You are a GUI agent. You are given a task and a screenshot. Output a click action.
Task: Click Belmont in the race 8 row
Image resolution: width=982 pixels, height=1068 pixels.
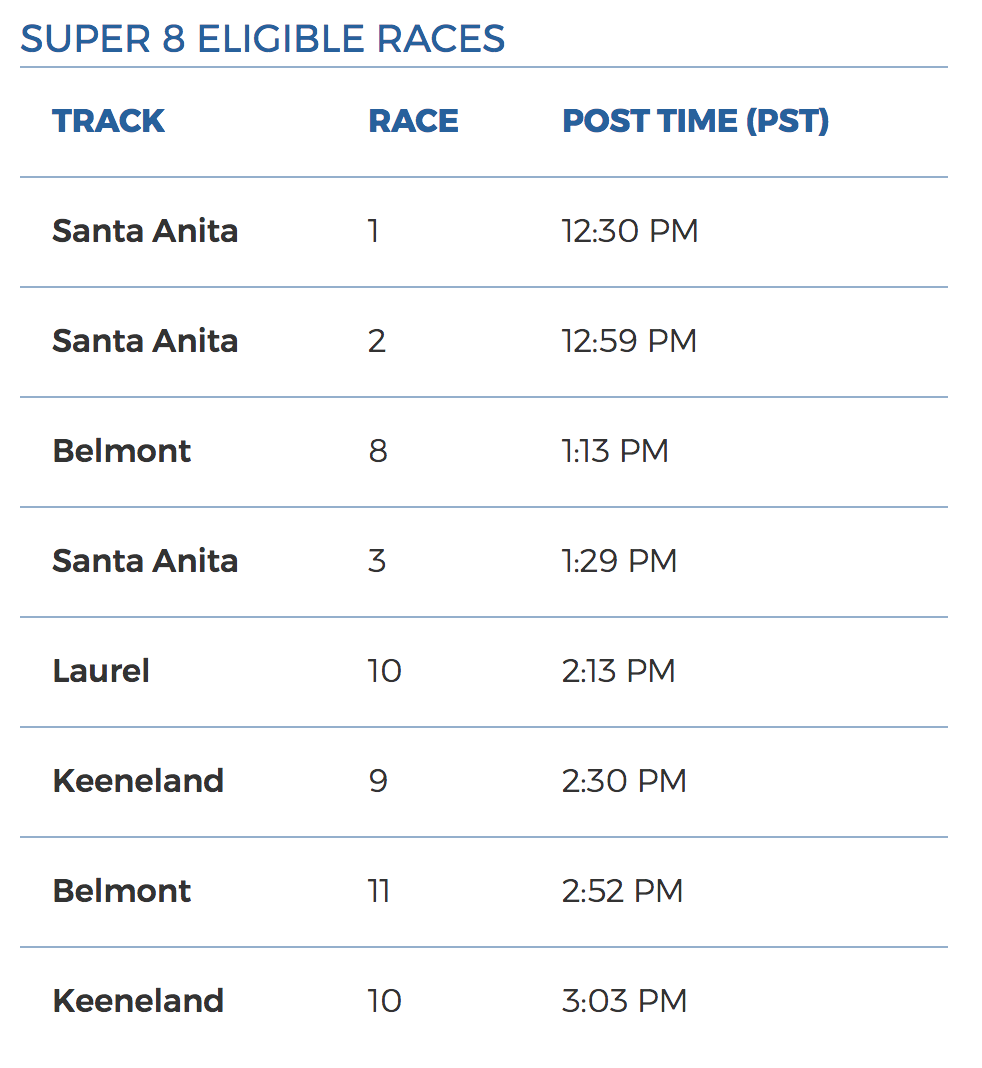pyautogui.click(x=121, y=451)
